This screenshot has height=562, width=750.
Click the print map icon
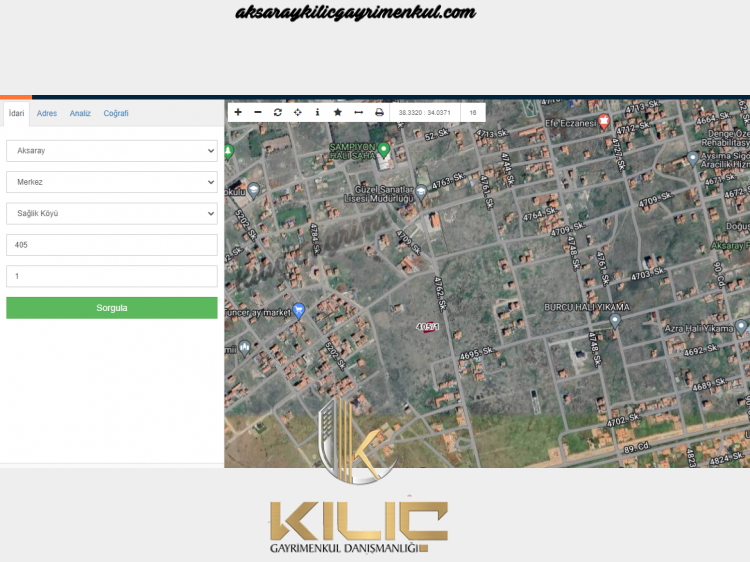point(379,112)
